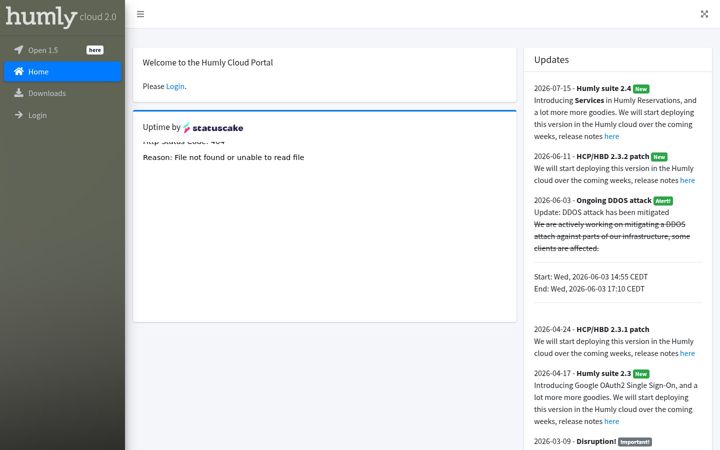Click 'HCP/HBD 2.3.2 patch' title text
Screen dimensions: 720x450
tap(613, 157)
